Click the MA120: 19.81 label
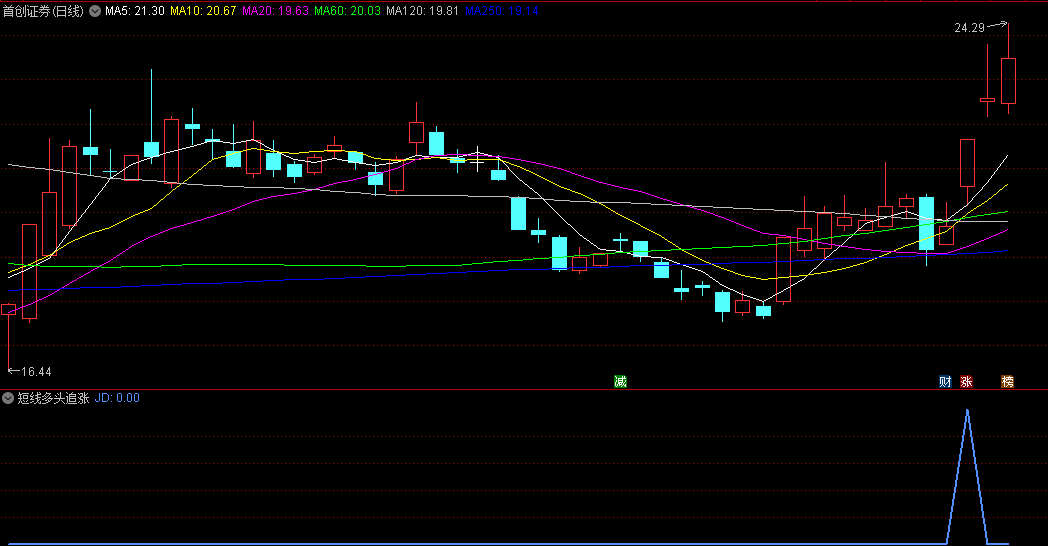1048x546 pixels. (x=422, y=11)
